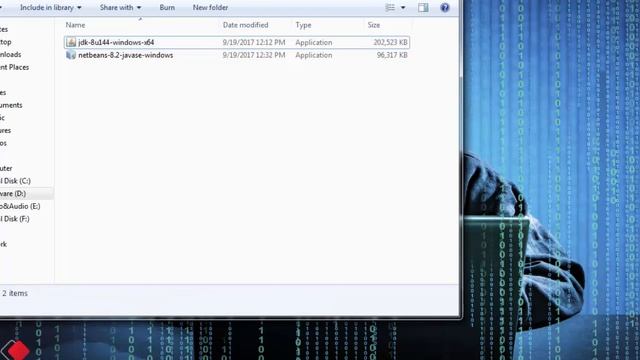Open Downloads in the navigation pane
Image resolution: width=640 pixels, height=360 pixels.
coord(11,54)
